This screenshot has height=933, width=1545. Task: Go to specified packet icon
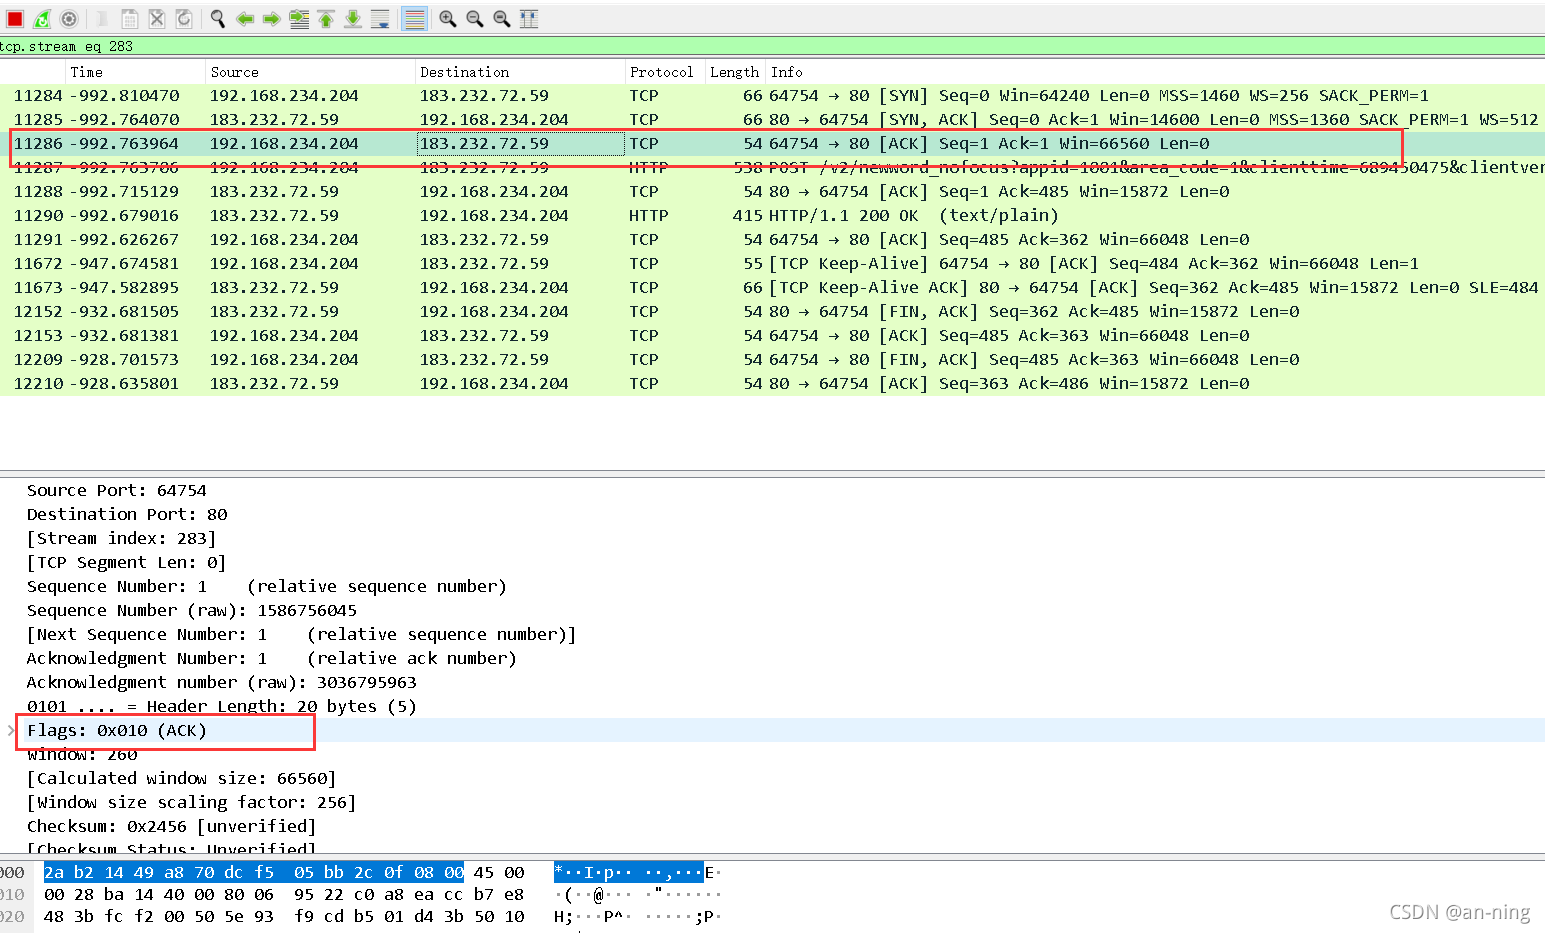[x=299, y=19]
